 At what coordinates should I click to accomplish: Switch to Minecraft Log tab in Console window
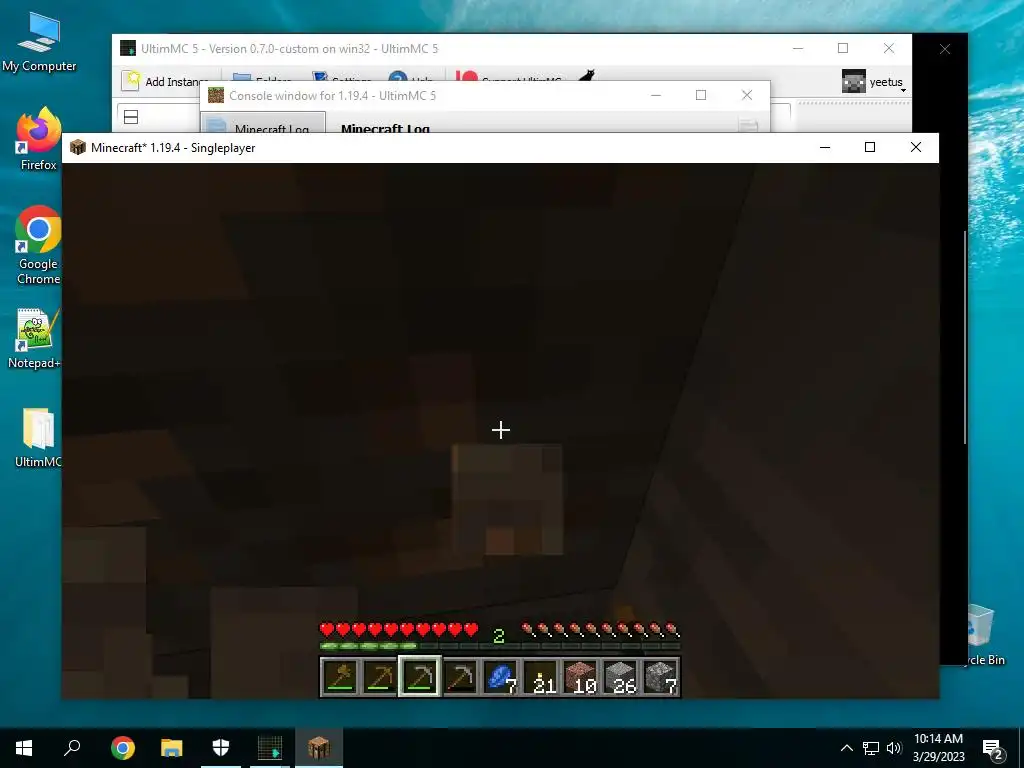point(263,124)
